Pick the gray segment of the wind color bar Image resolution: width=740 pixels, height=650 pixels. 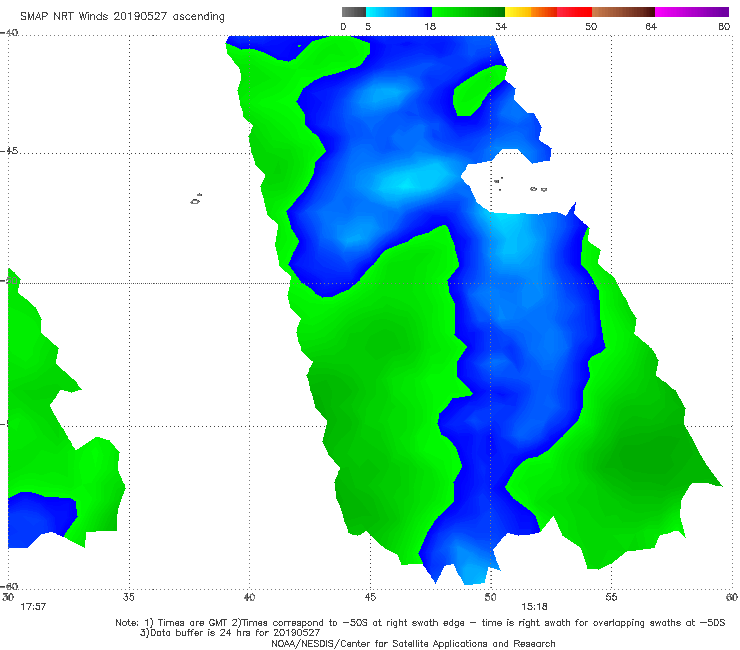pos(354,12)
